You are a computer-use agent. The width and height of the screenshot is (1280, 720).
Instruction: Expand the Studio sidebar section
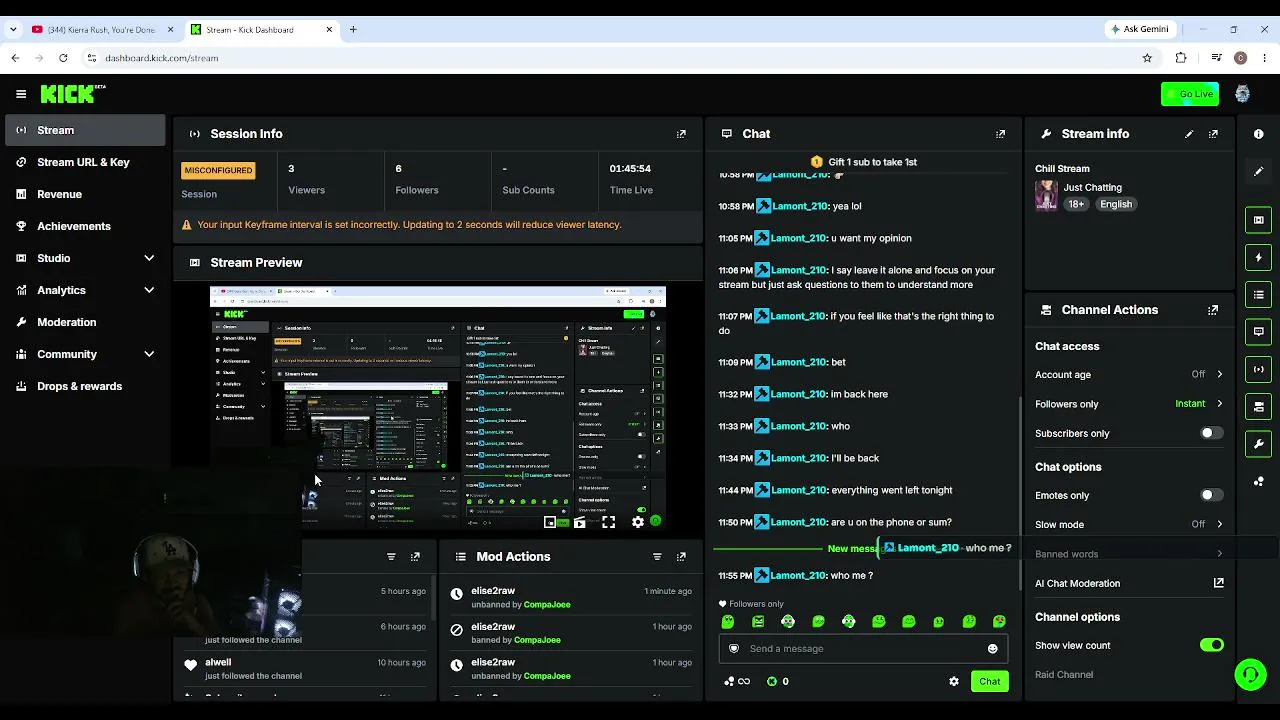pos(85,258)
